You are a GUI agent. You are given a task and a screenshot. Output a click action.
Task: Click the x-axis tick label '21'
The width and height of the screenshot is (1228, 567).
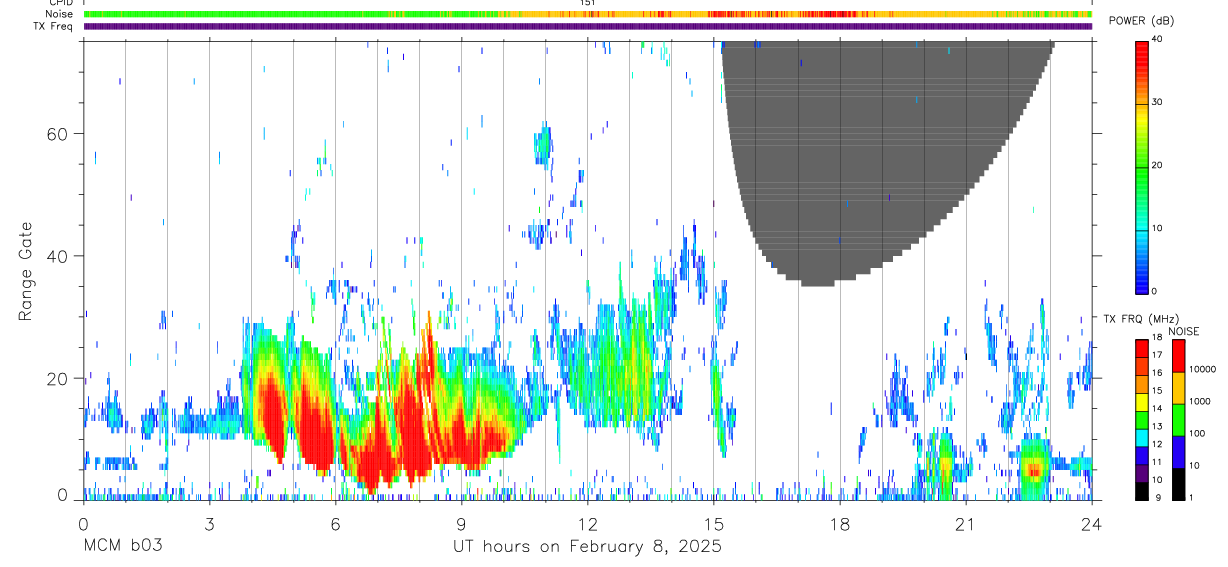pos(966,524)
